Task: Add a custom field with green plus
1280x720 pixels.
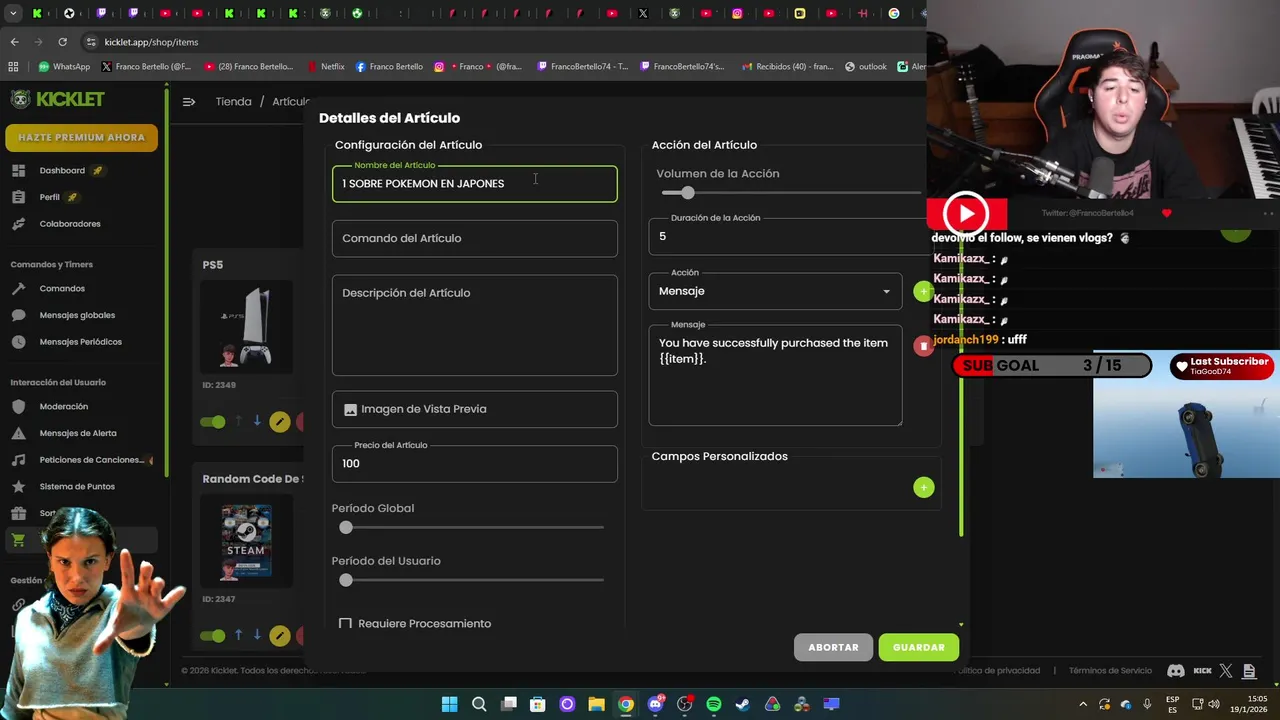Action: pyautogui.click(x=923, y=487)
